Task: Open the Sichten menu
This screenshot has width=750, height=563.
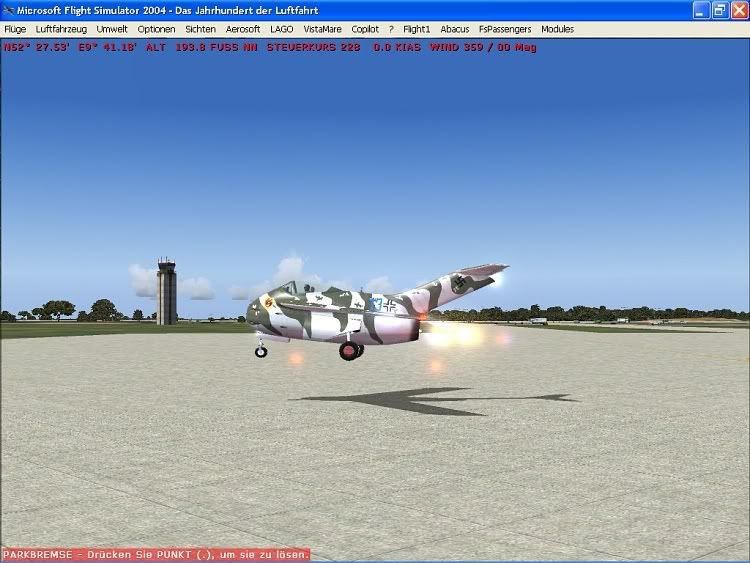Action: coord(200,29)
